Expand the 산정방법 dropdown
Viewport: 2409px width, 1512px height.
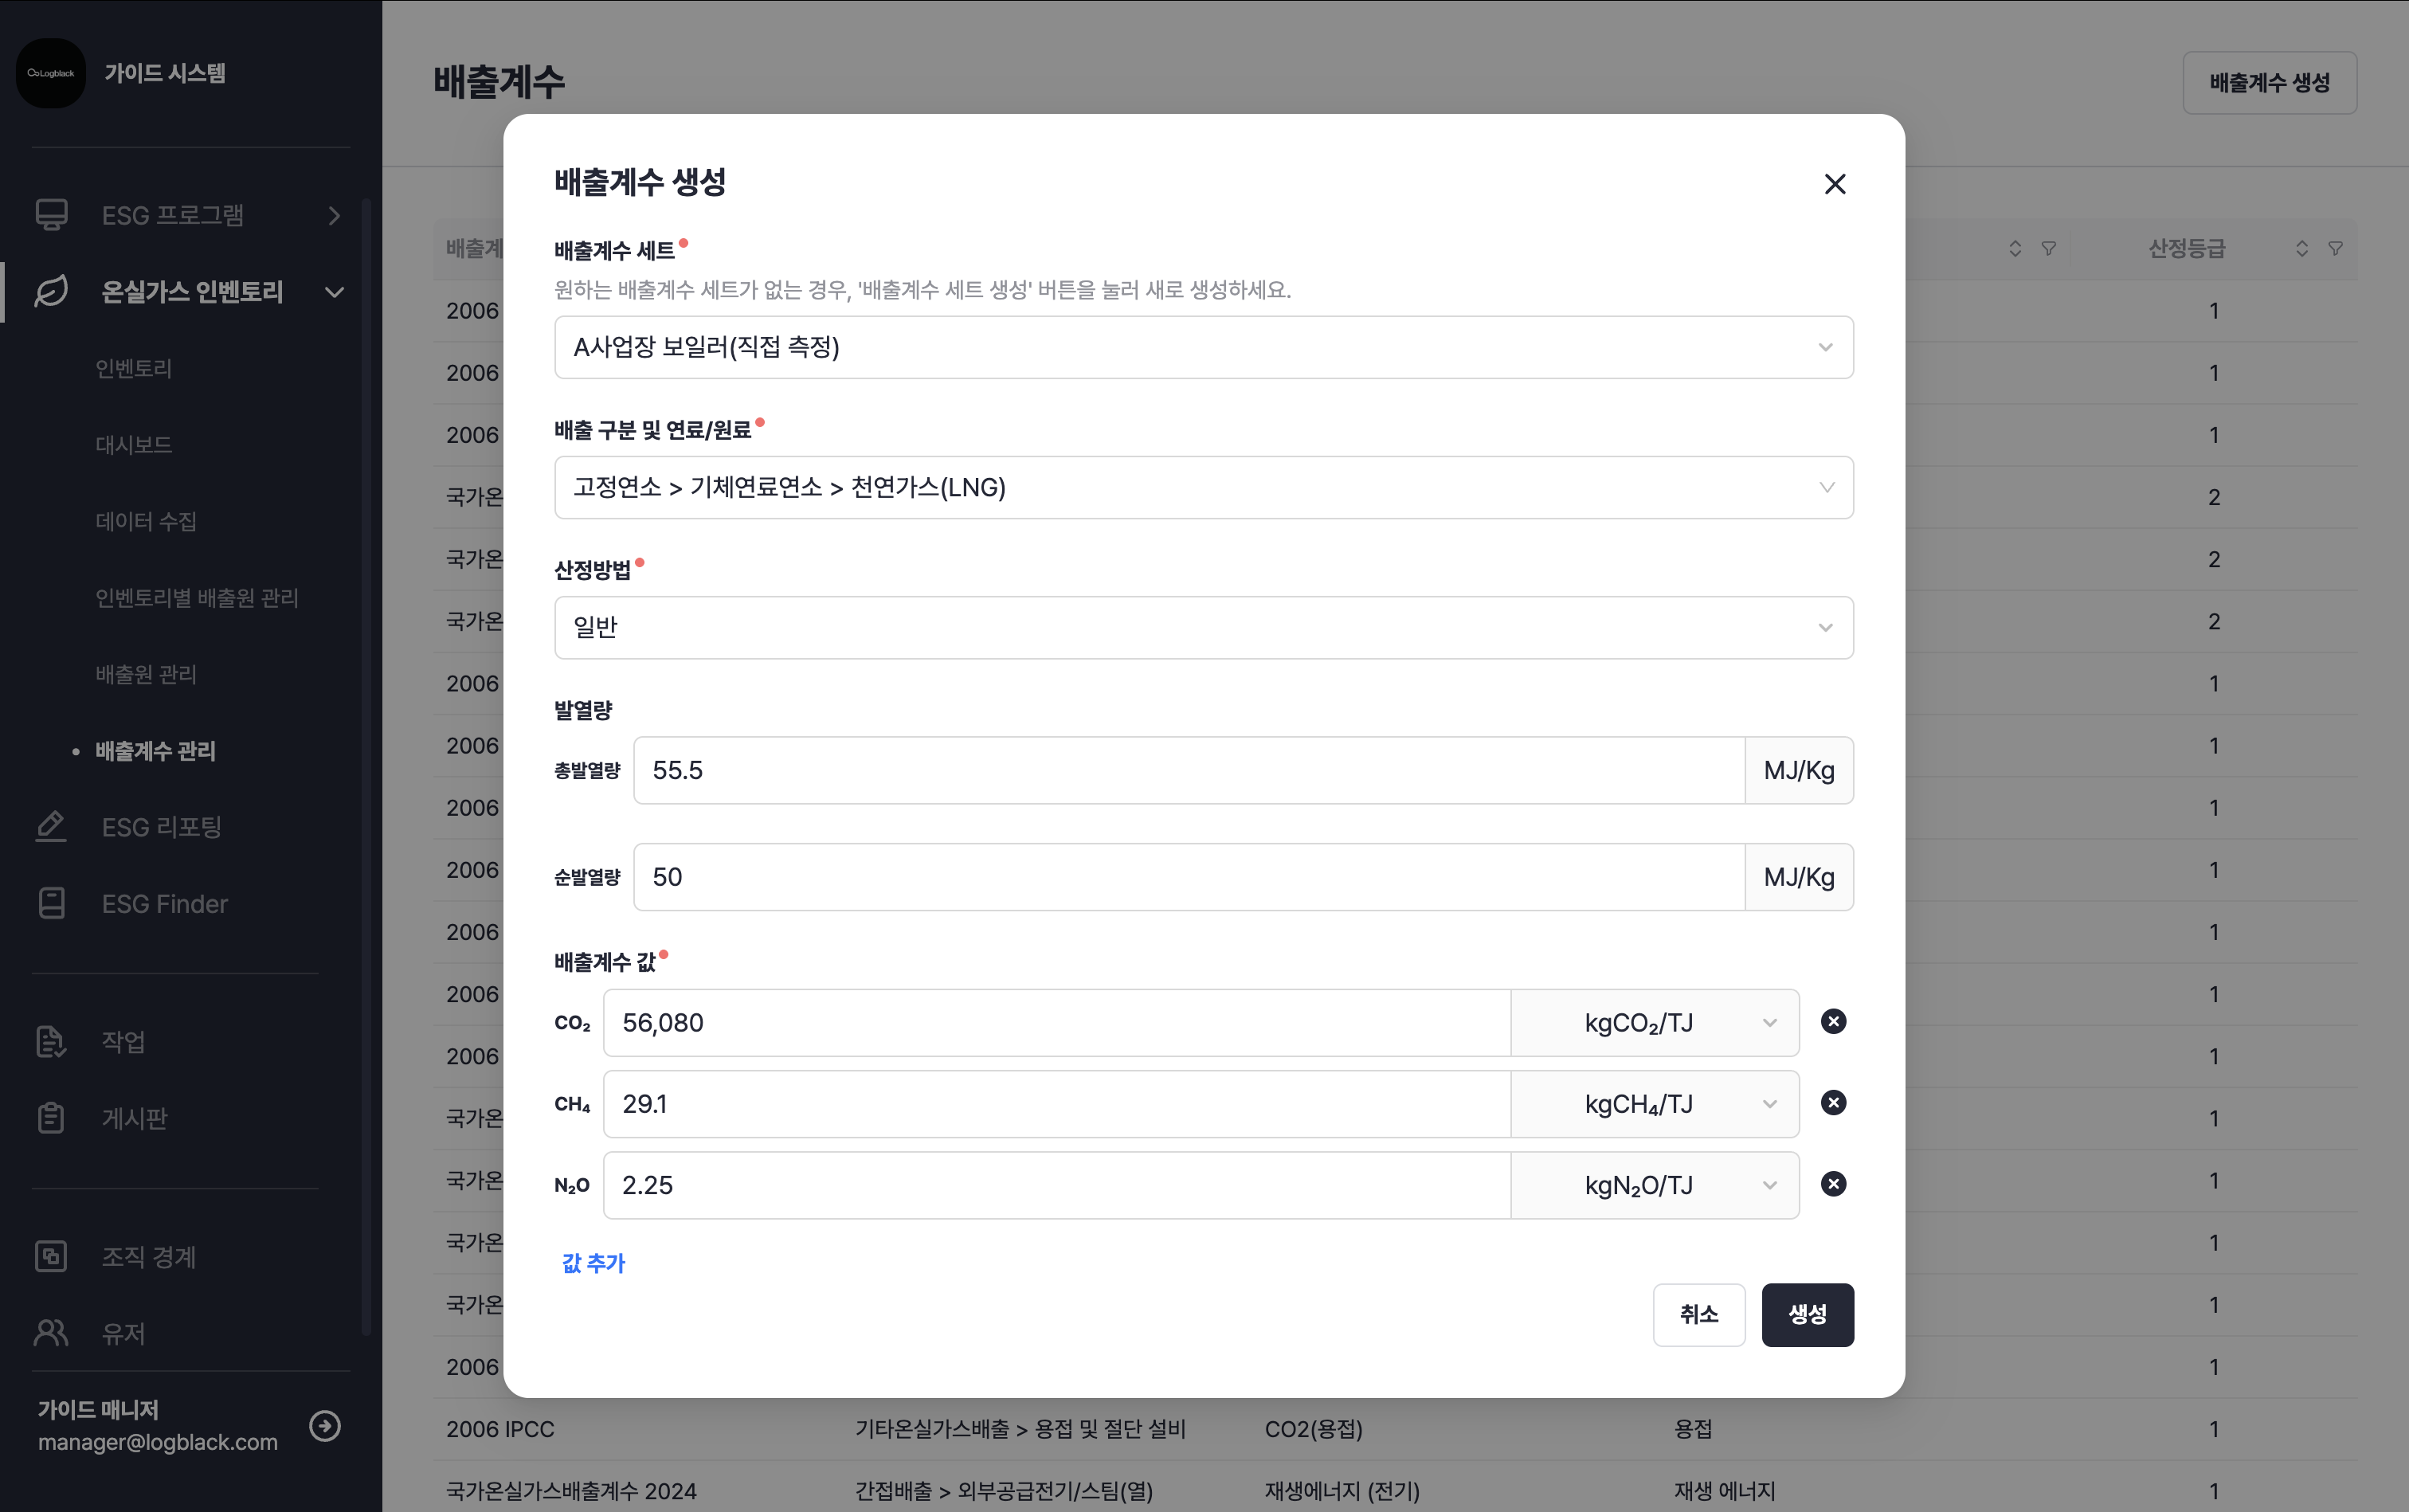[1203, 627]
